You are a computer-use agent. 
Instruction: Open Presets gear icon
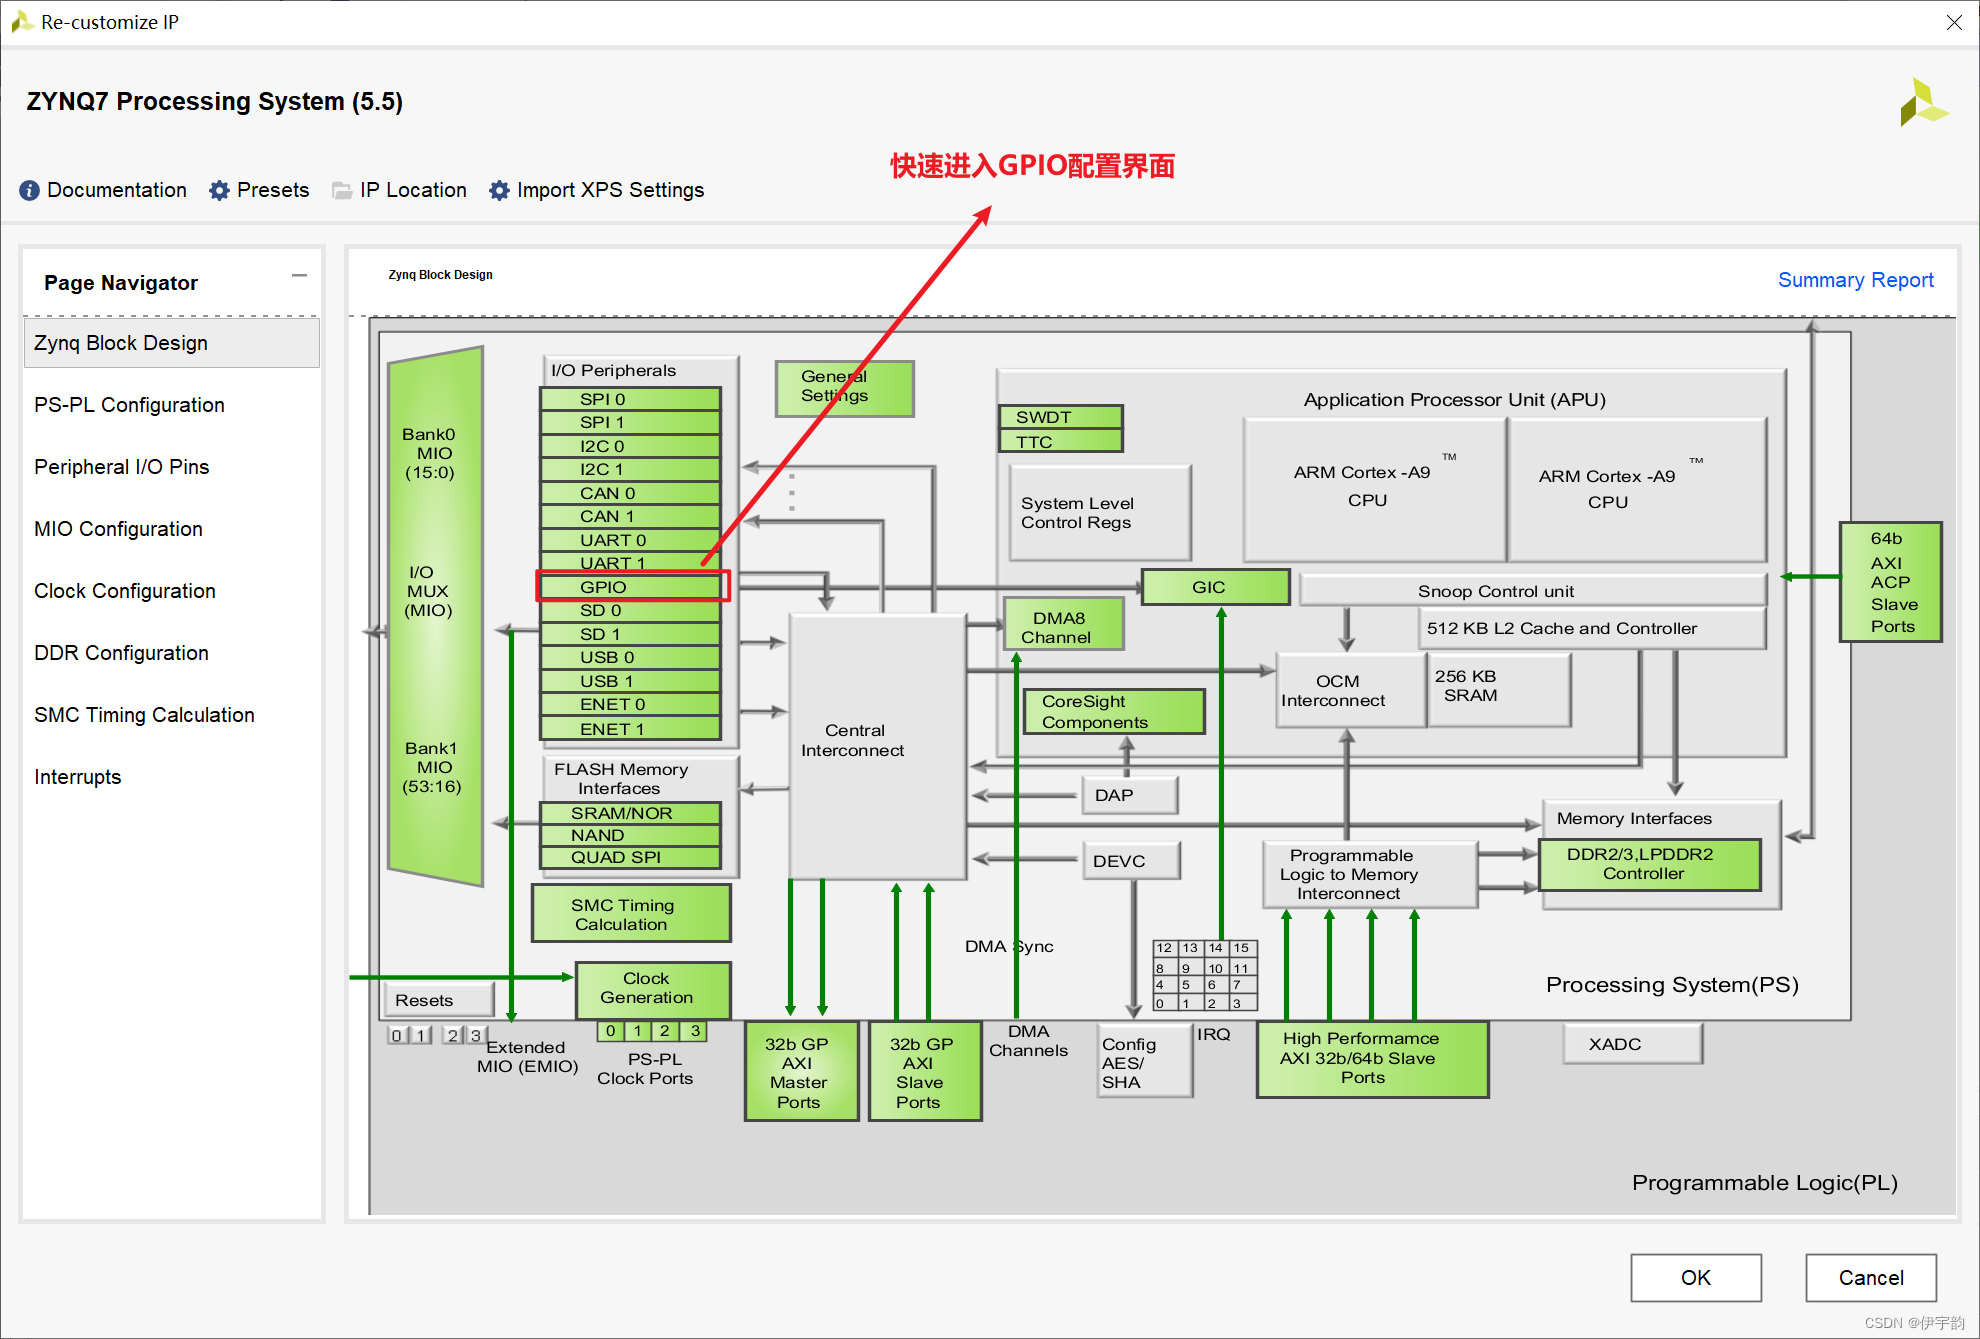coord(219,190)
